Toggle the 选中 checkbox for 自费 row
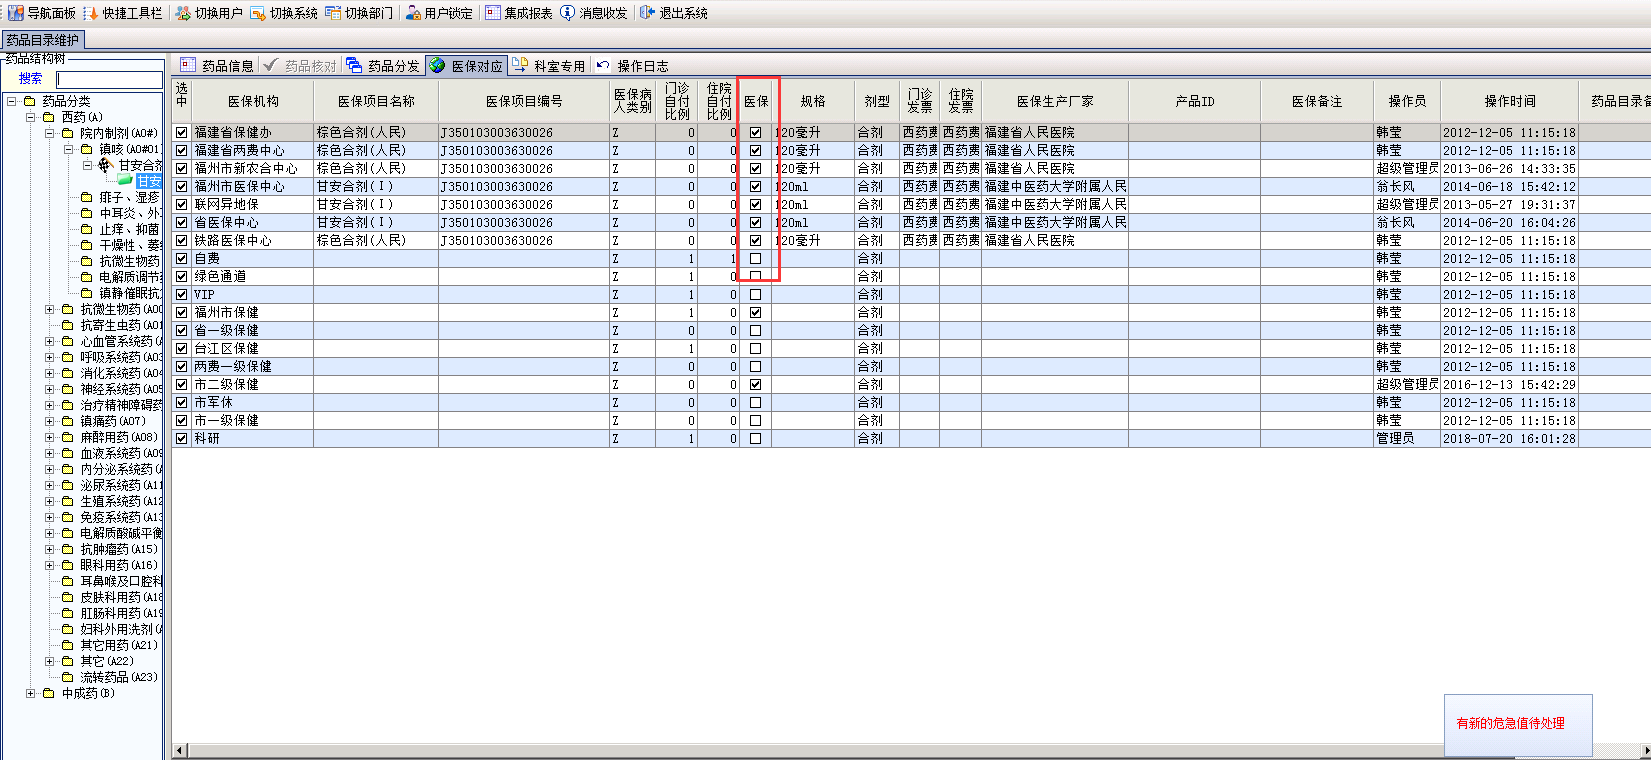 coord(181,258)
